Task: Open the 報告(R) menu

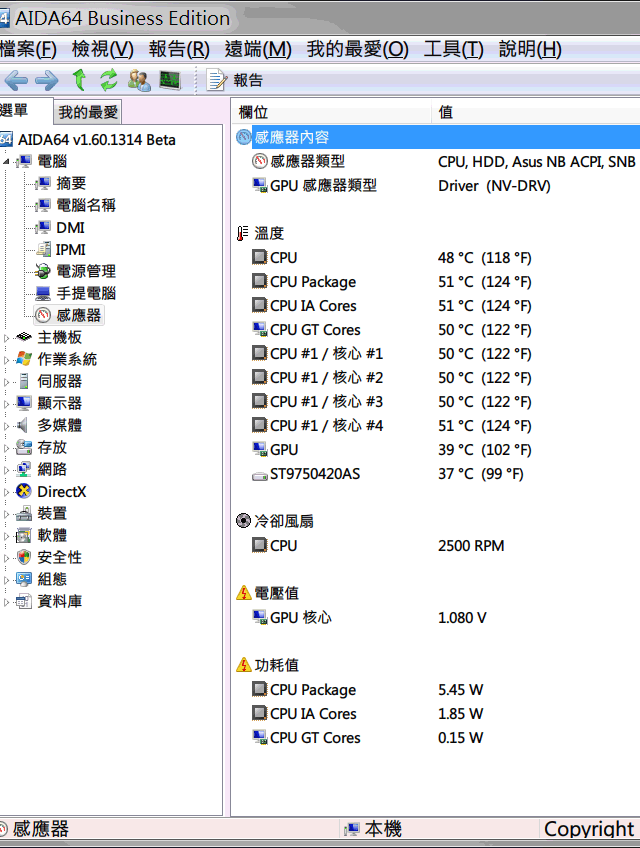Action: point(179,49)
